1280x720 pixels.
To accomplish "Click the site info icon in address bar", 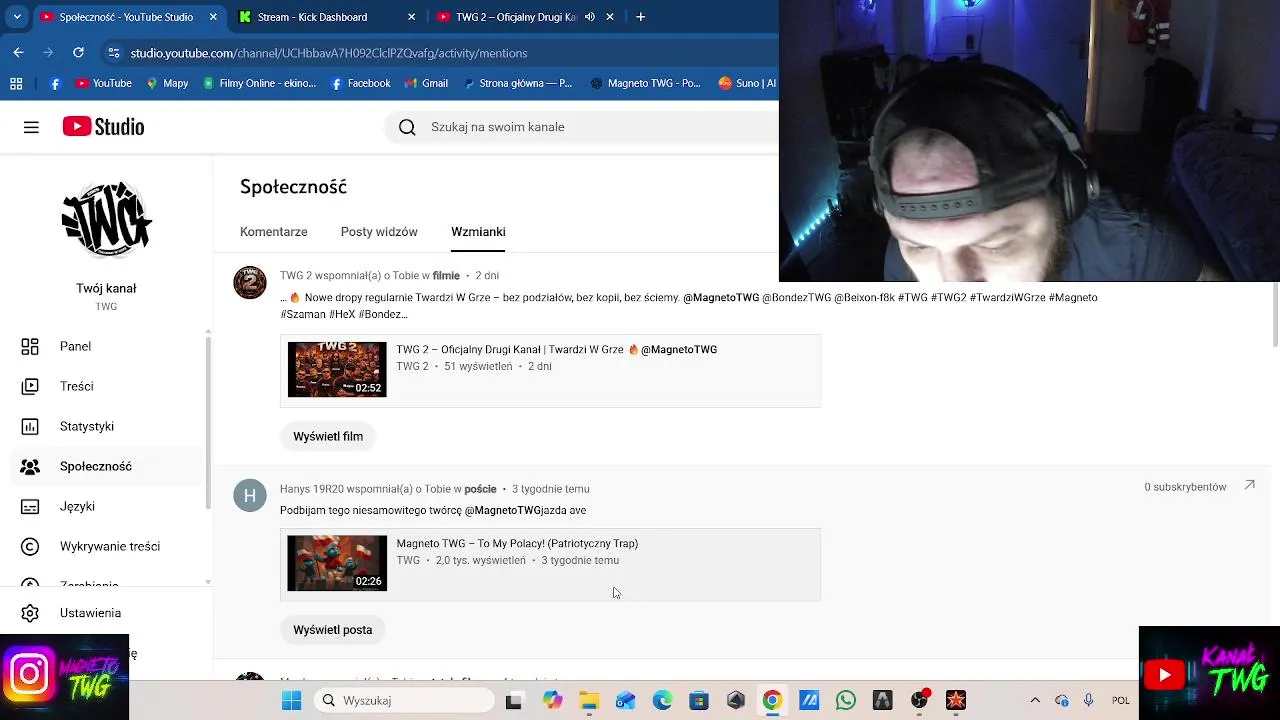I will pos(113,53).
